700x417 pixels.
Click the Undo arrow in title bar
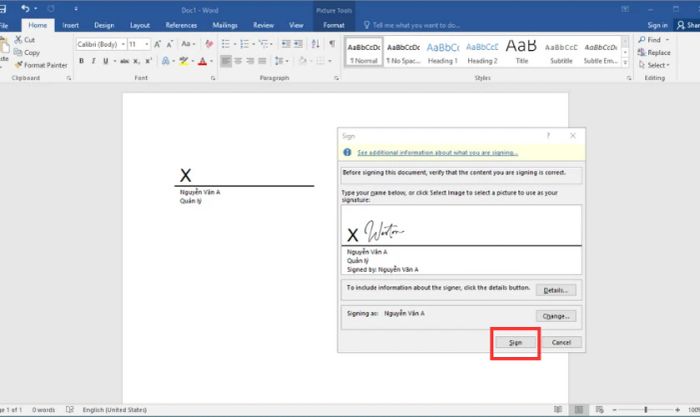click(x=25, y=8)
